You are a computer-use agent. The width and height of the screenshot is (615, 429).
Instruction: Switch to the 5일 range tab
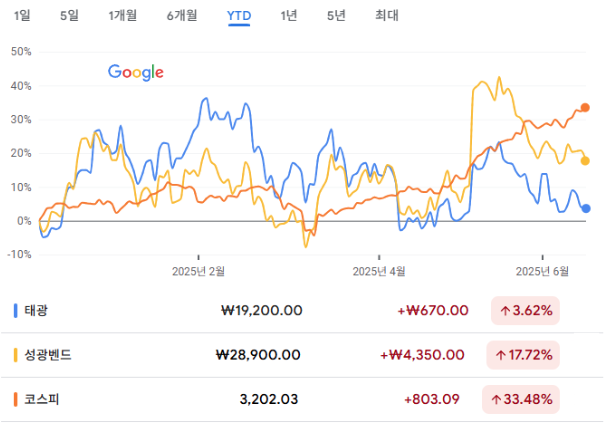pyautogui.click(x=69, y=16)
